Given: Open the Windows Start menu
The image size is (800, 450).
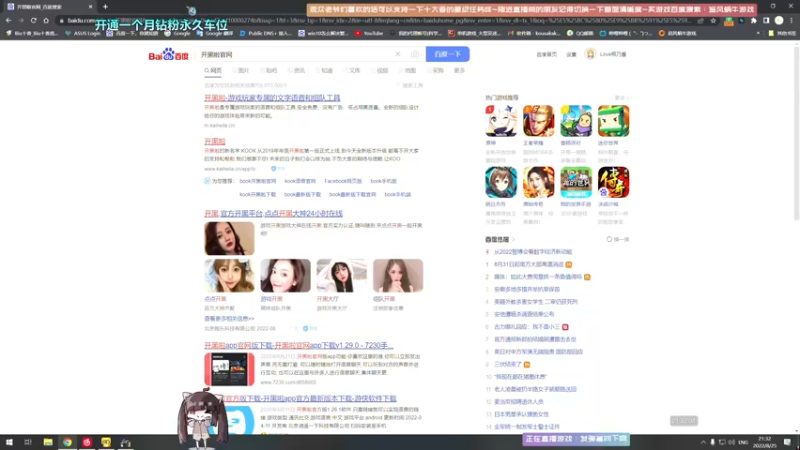Looking at the screenshot, I should (9, 442).
